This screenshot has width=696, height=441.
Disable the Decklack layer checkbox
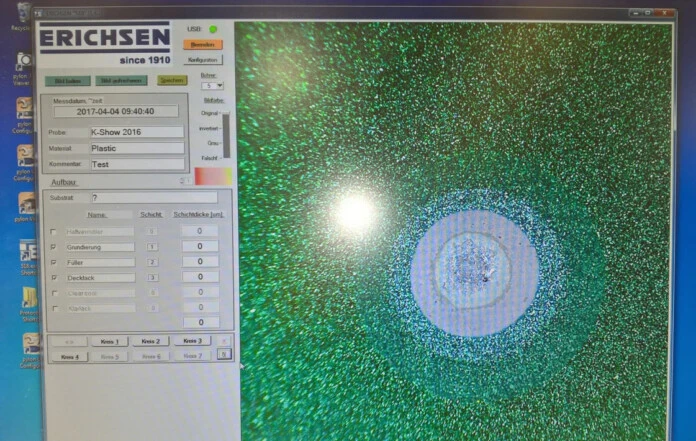53,278
